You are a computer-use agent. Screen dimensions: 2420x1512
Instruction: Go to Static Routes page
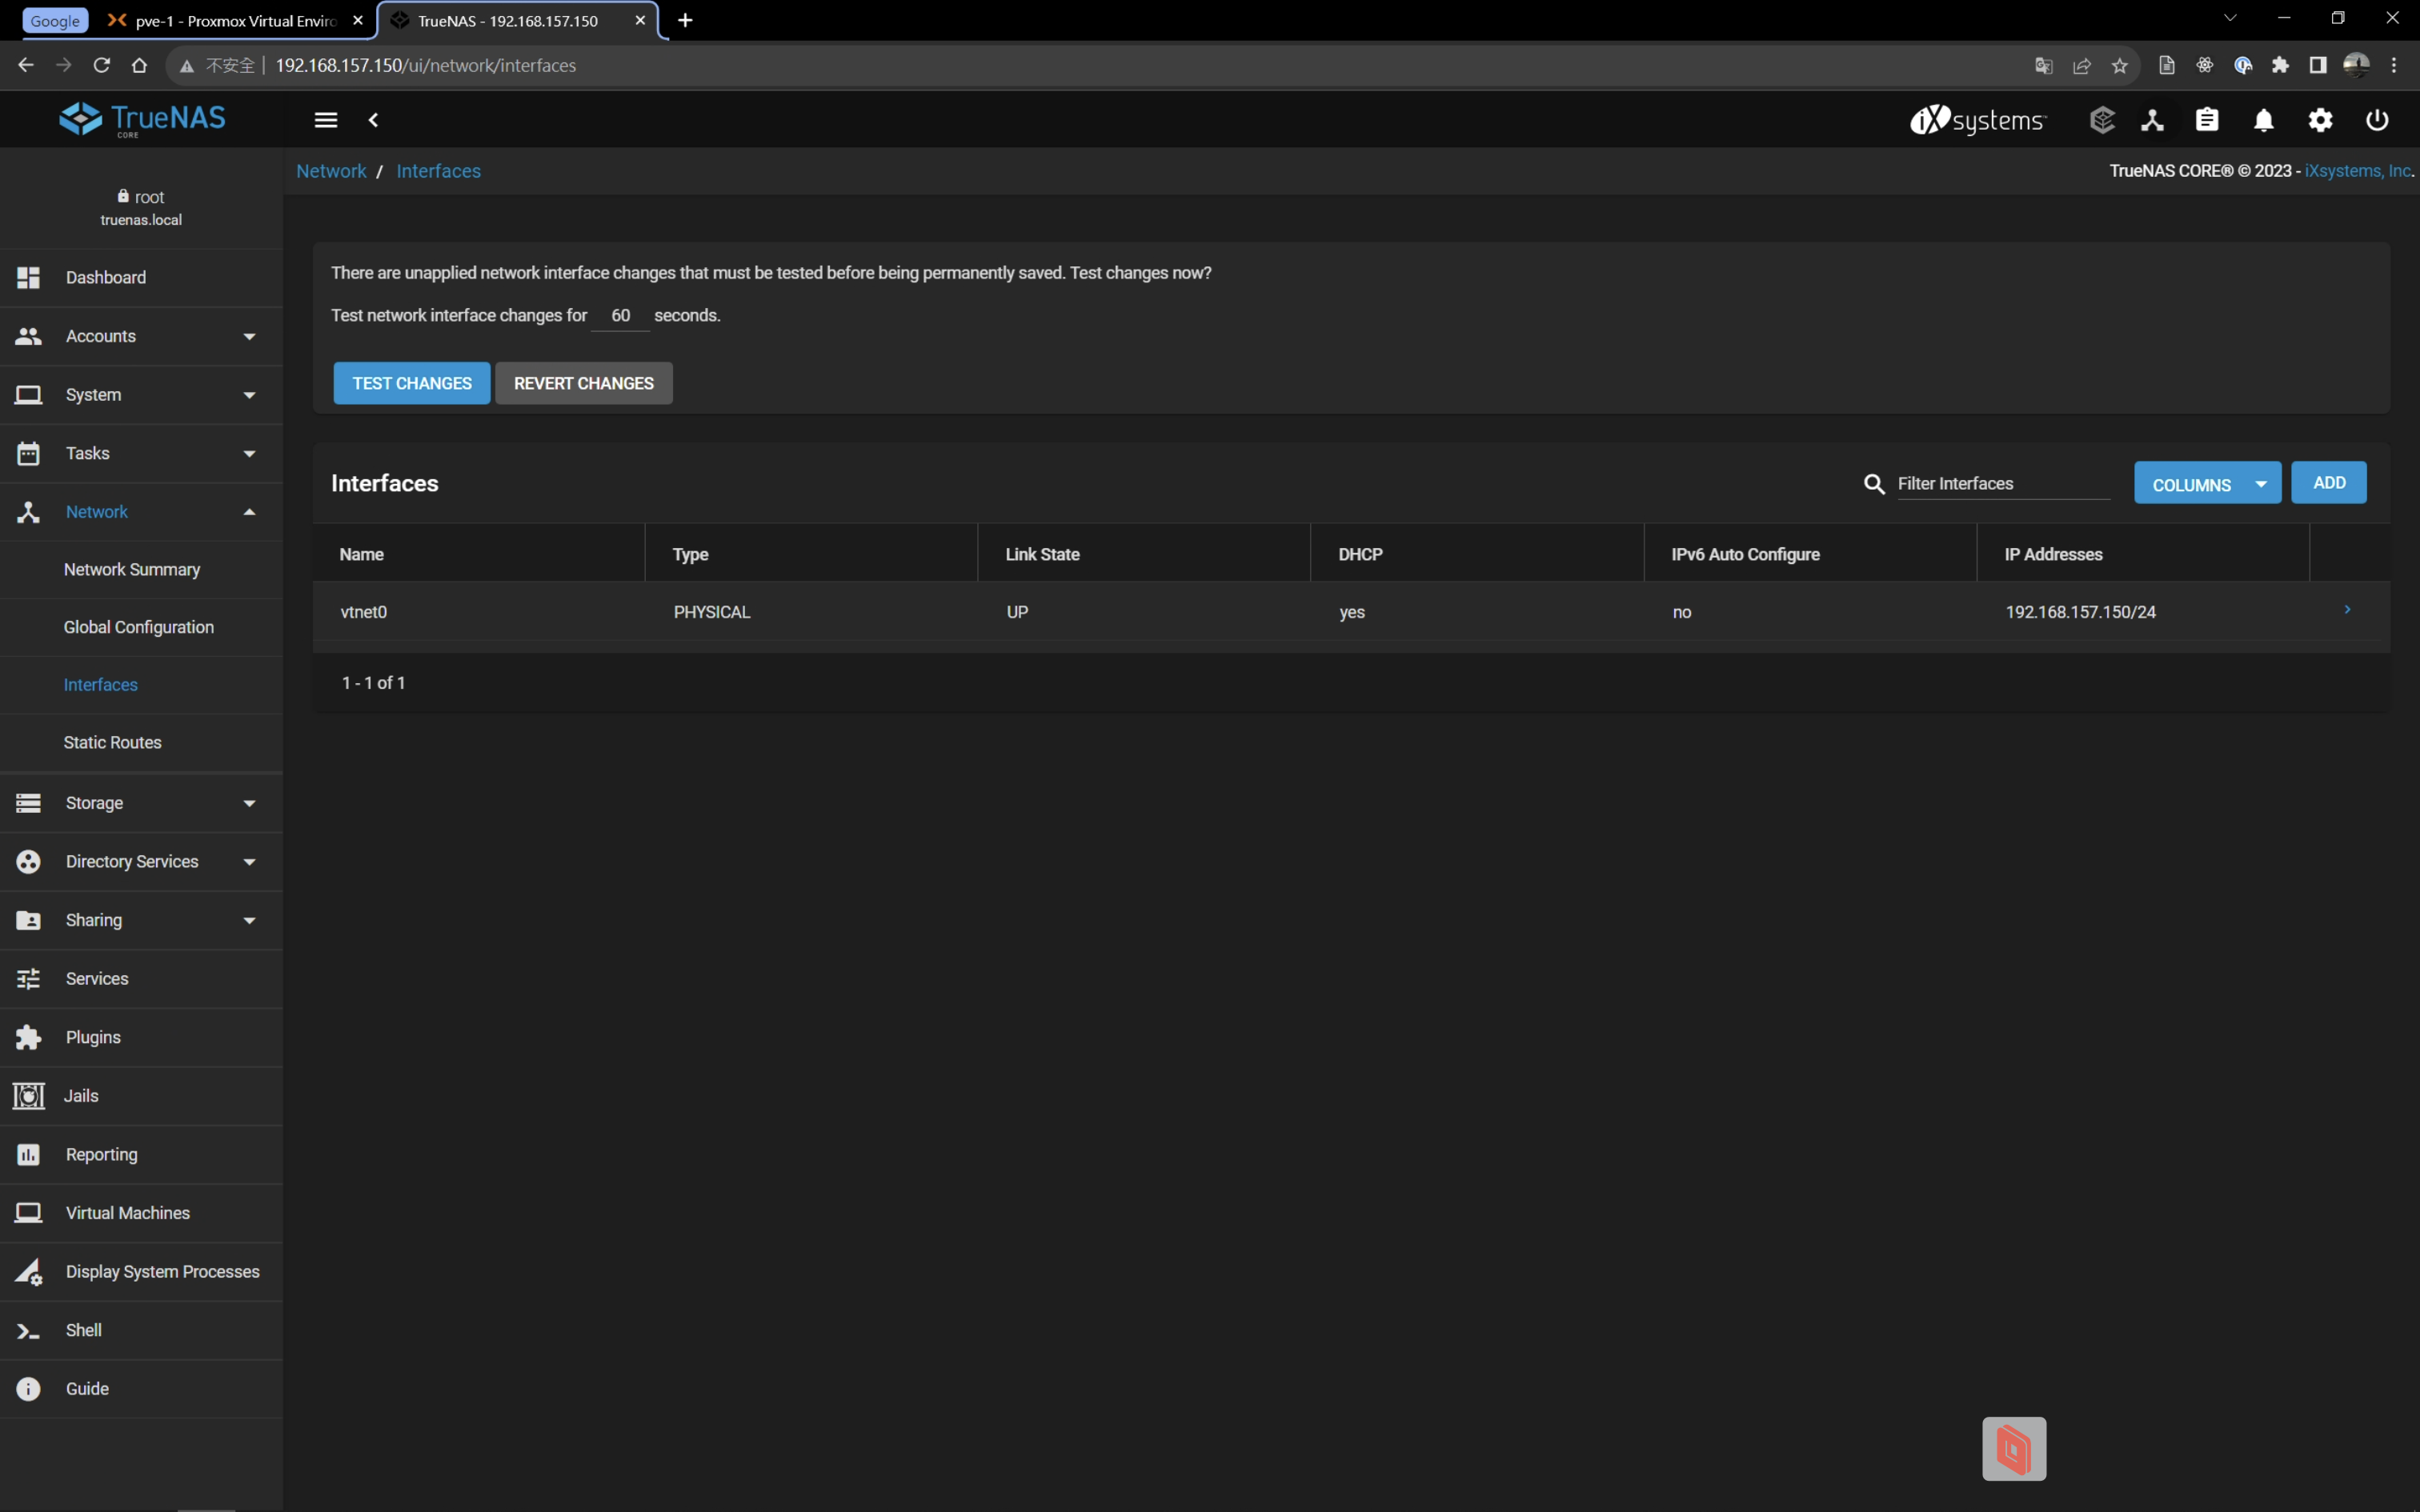tap(112, 742)
